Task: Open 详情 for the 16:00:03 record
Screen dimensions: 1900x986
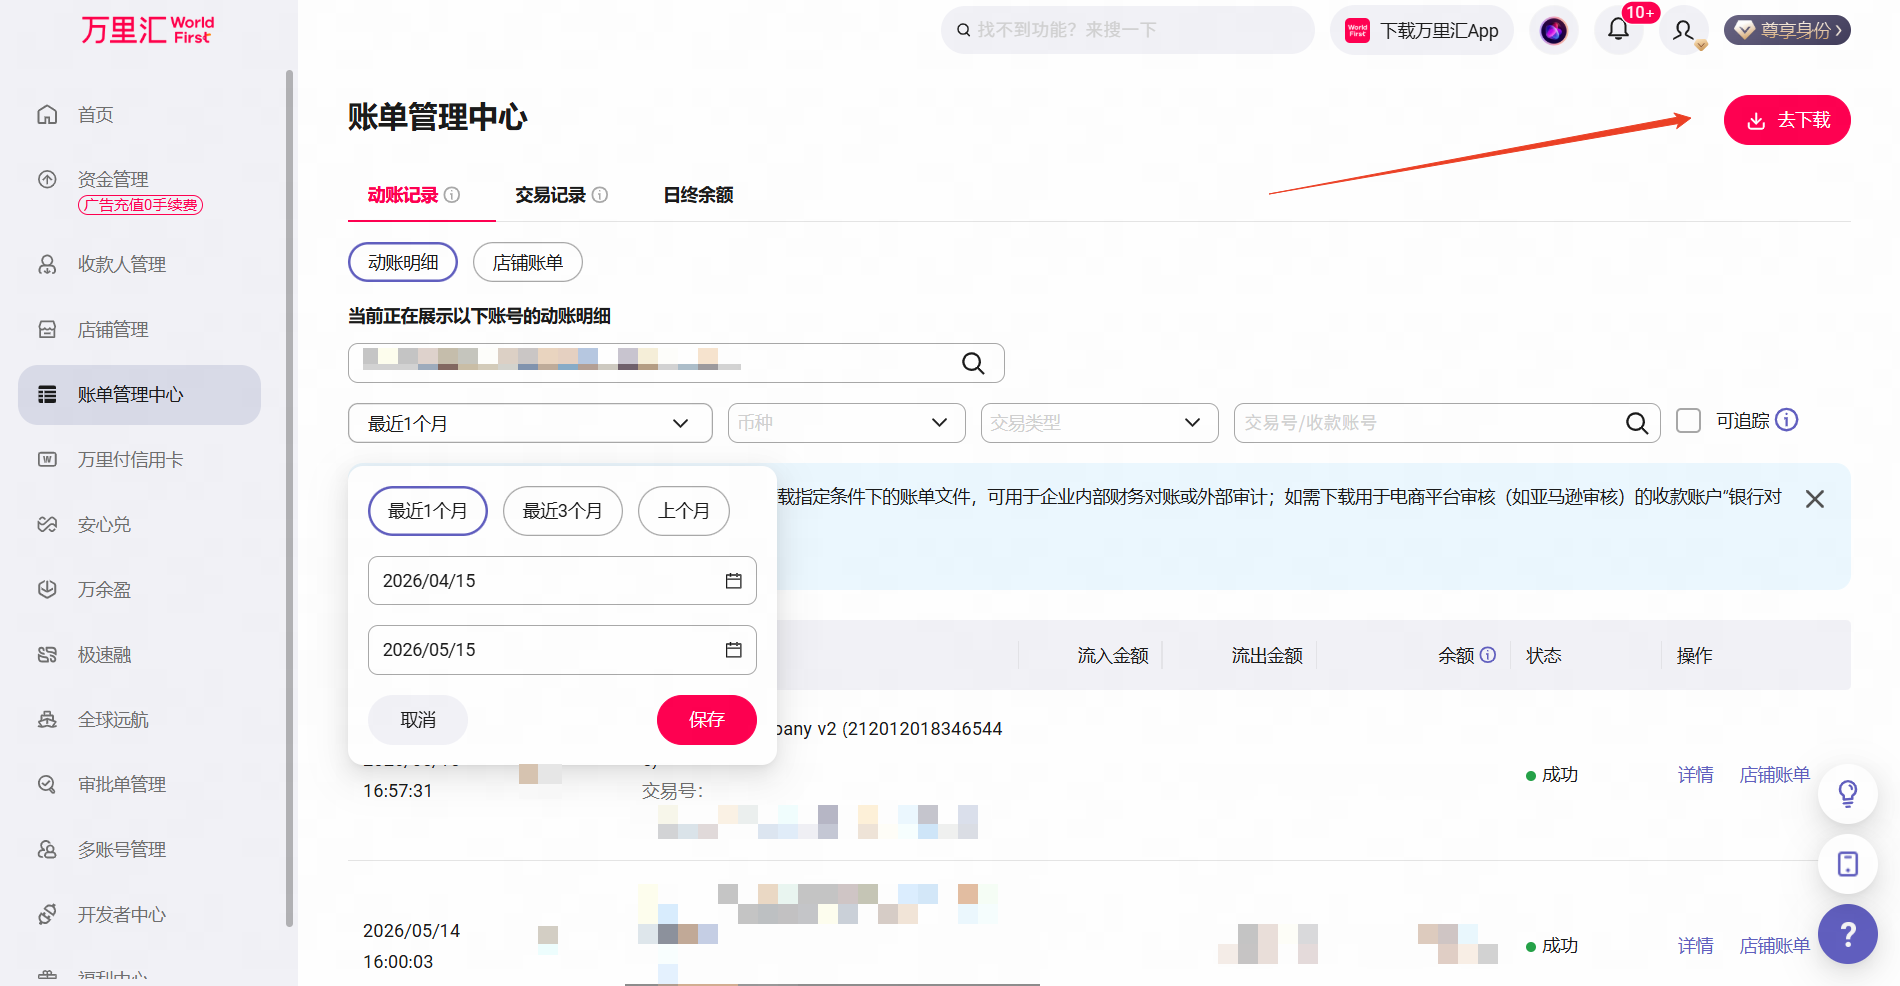Action: 1696,946
